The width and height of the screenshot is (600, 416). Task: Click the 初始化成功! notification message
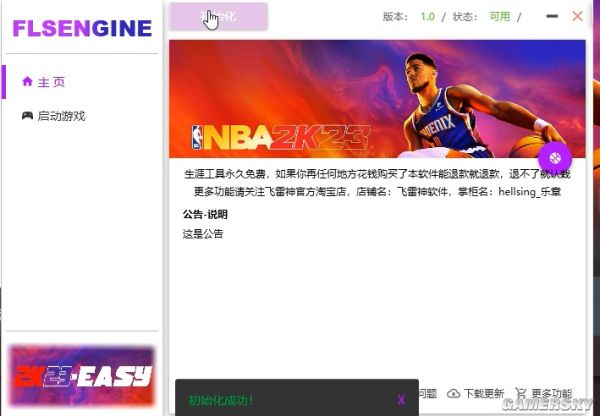(220, 400)
